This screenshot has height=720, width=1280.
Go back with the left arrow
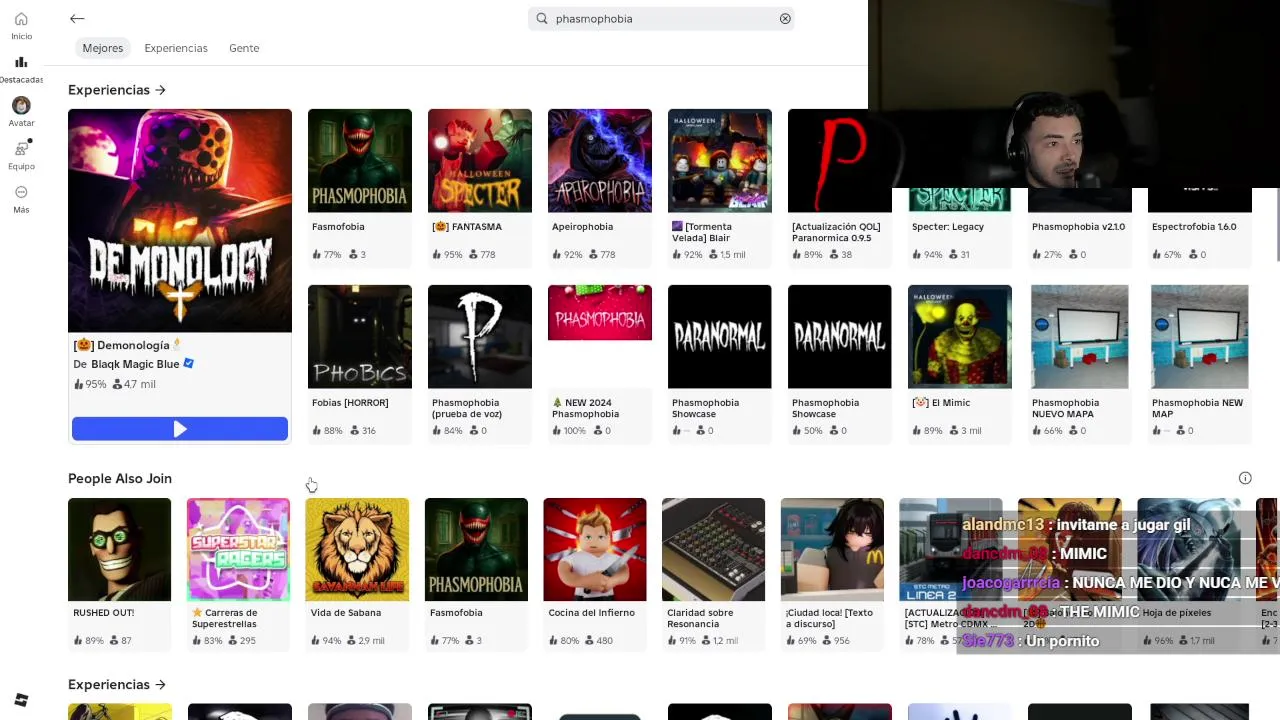[77, 18]
